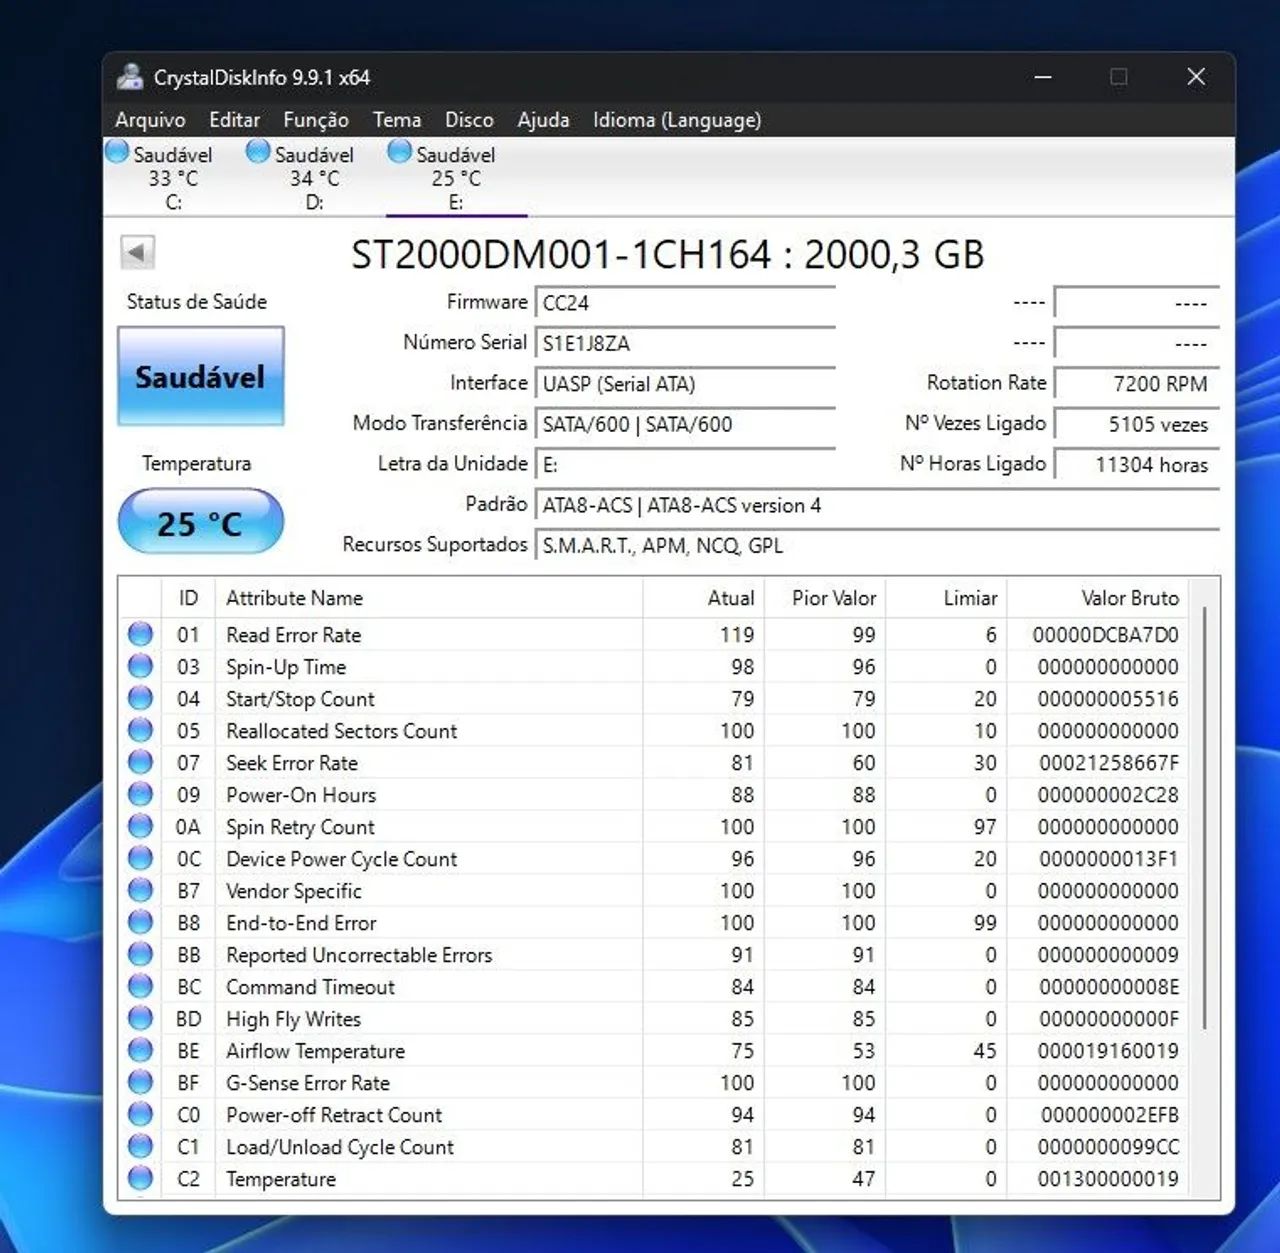Image resolution: width=1280 pixels, height=1253 pixels.
Task: Click the Rotation Rate field 7200 RPM
Action: (1137, 384)
